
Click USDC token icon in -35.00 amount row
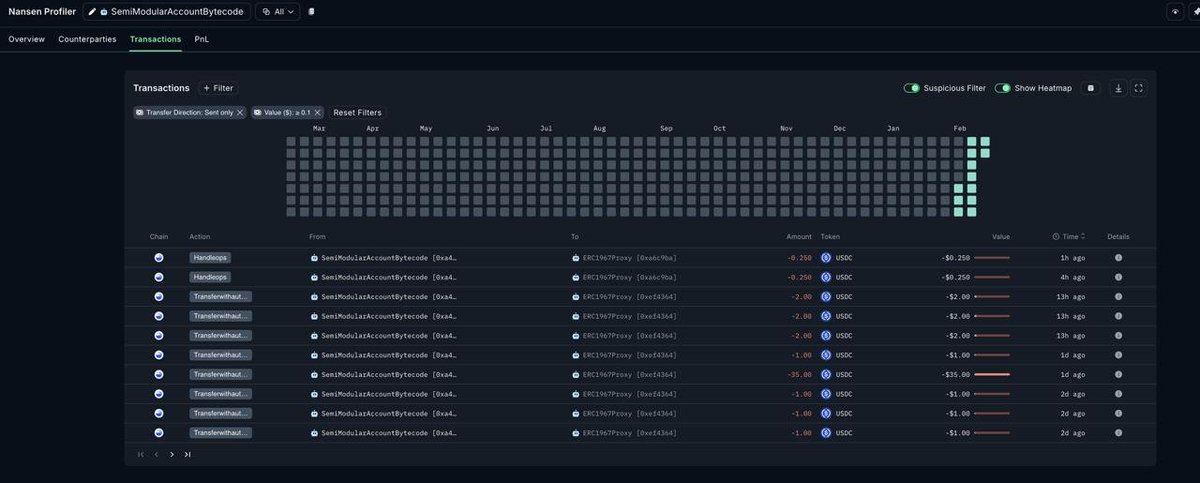[826, 374]
